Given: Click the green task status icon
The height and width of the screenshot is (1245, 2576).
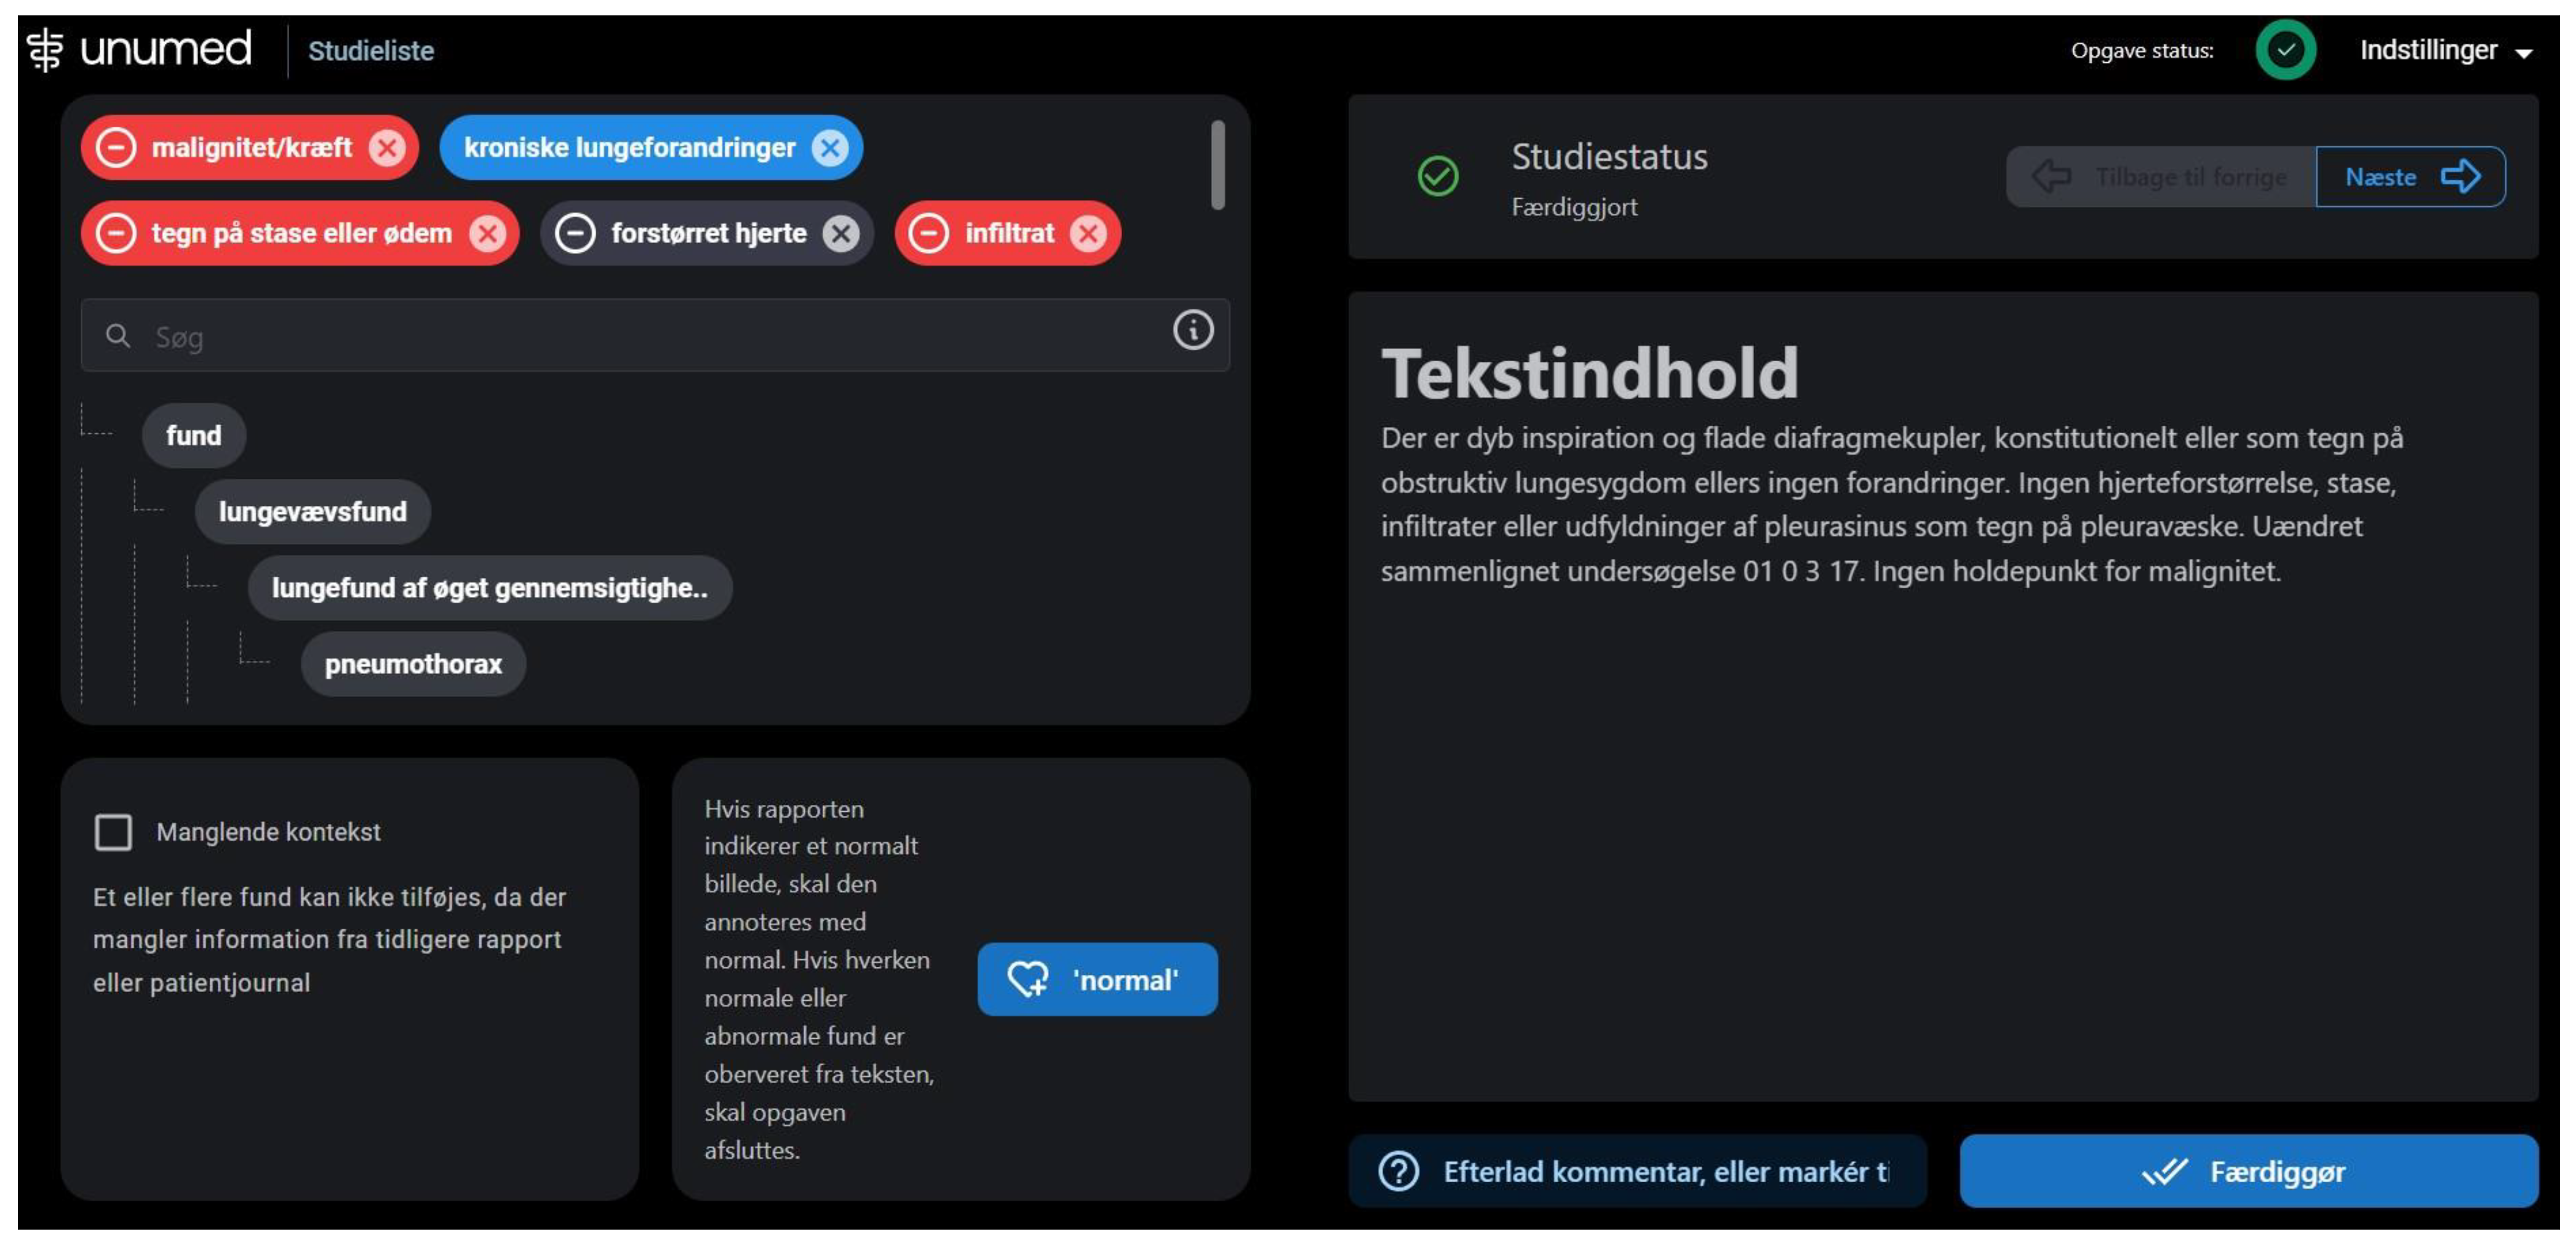Looking at the screenshot, I should click(x=2285, y=50).
